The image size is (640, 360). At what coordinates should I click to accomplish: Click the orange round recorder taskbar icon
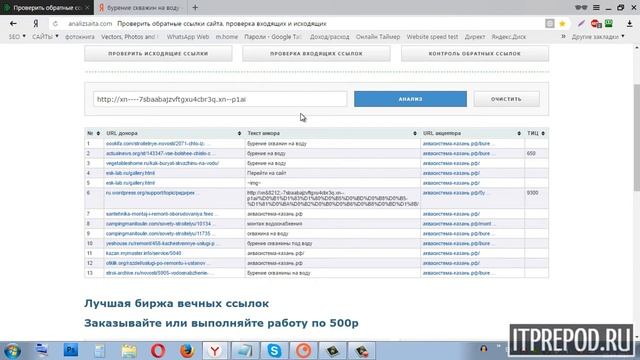pos(303,351)
